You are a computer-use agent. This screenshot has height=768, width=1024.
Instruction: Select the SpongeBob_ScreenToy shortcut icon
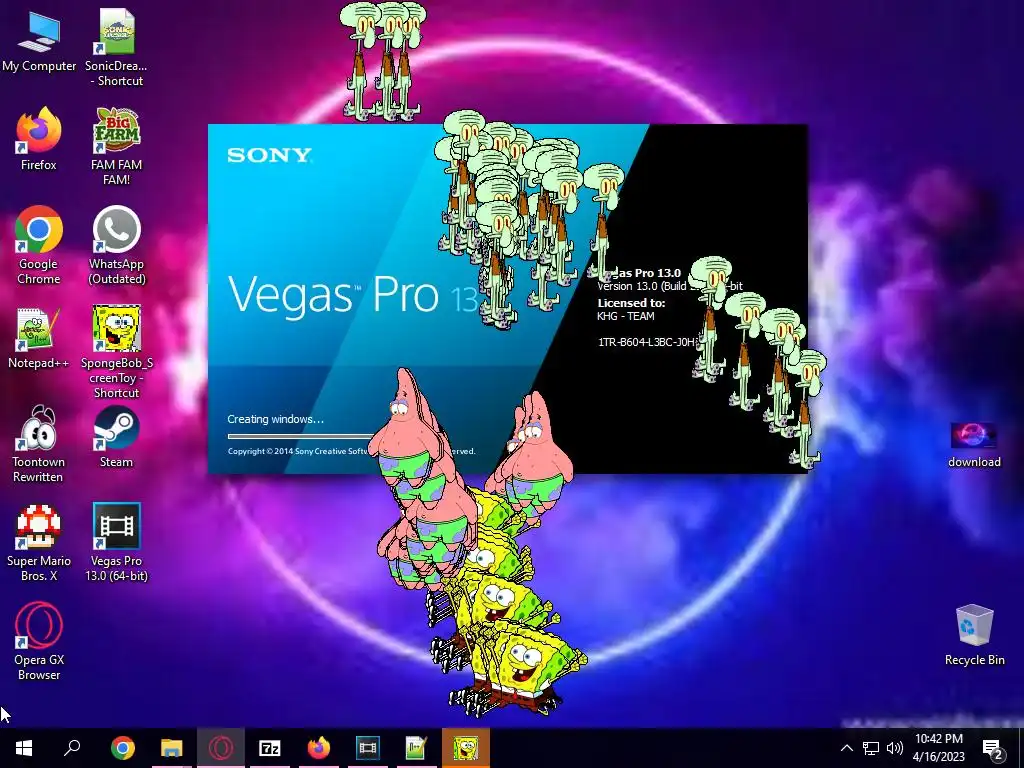click(116, 351)
